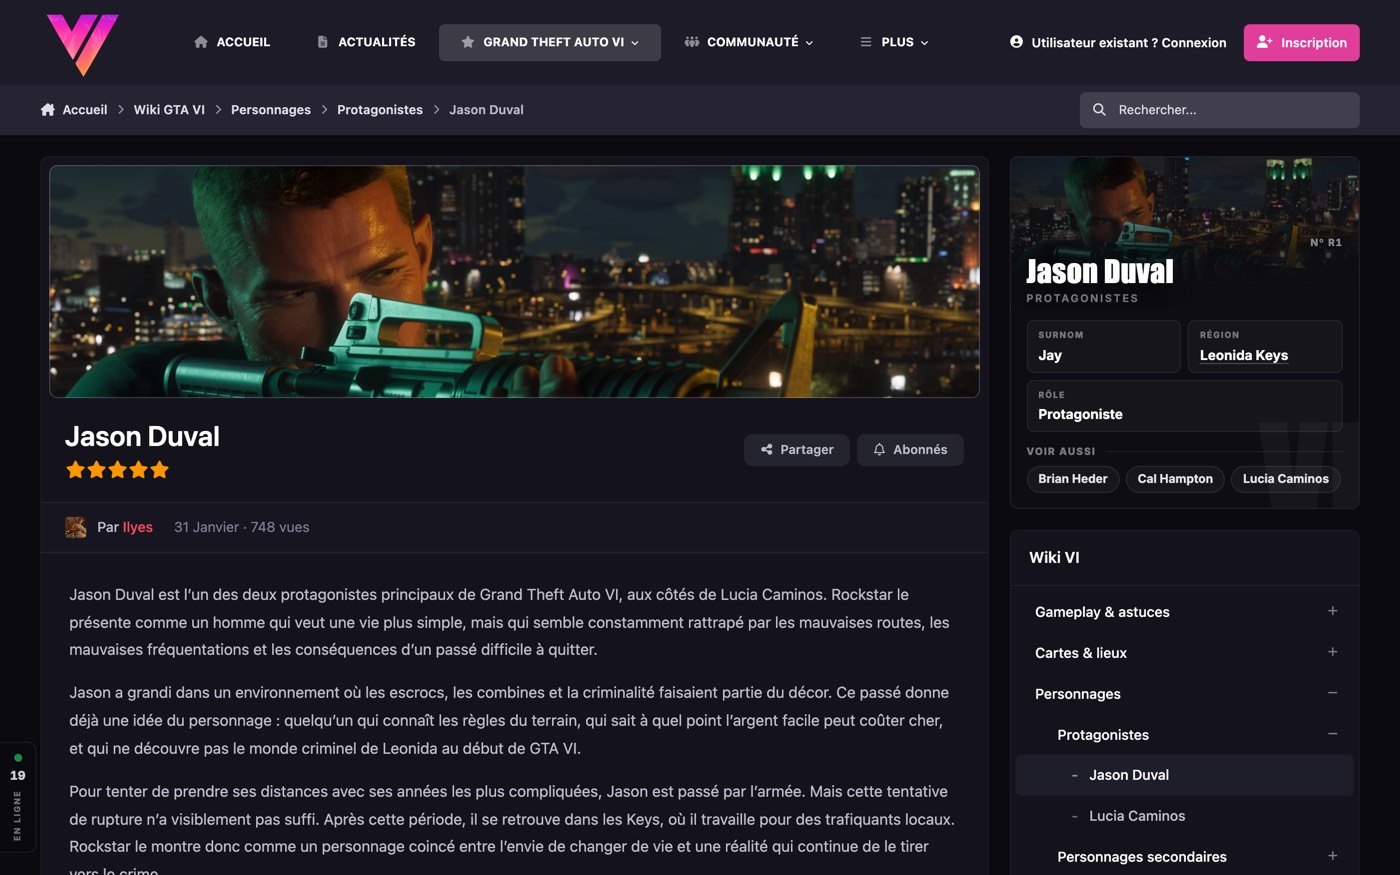
Task: Click the '31 Janvier · 748 vues' text
Action: tap(242, 527)
